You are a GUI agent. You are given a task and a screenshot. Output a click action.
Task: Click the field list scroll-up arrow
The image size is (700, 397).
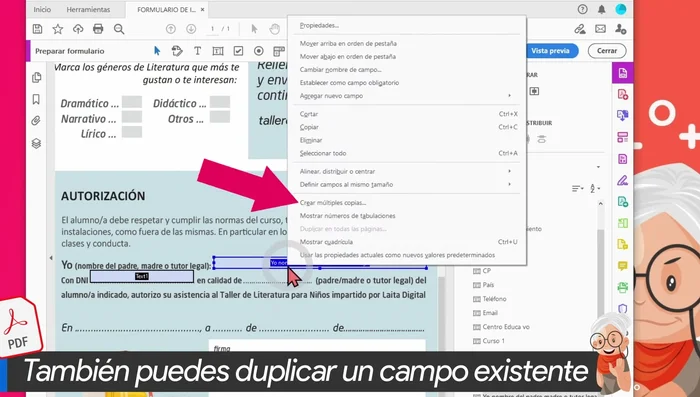(x=600, y=204)
